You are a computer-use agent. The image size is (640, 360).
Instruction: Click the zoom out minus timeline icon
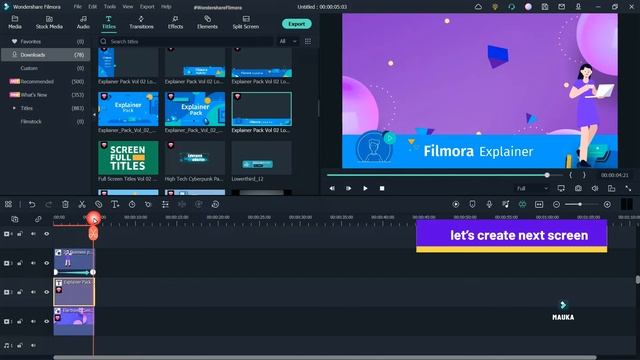[x=556, y=204]
